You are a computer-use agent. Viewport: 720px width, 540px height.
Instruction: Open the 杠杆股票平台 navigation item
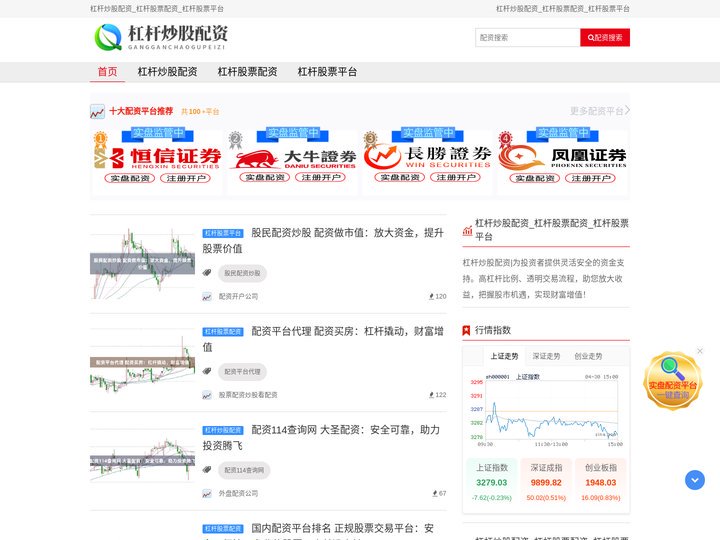tap(327, 72)
